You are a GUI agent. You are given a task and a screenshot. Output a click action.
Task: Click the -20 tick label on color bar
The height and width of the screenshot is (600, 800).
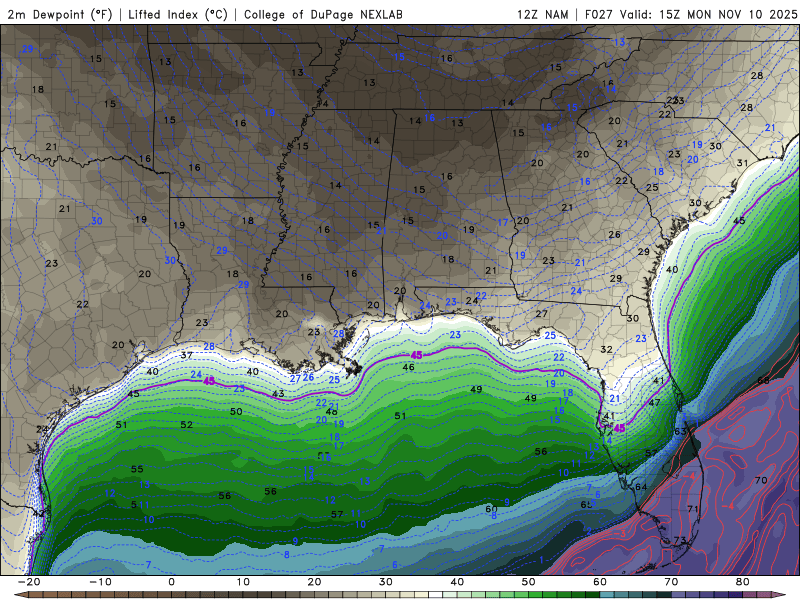29,582
